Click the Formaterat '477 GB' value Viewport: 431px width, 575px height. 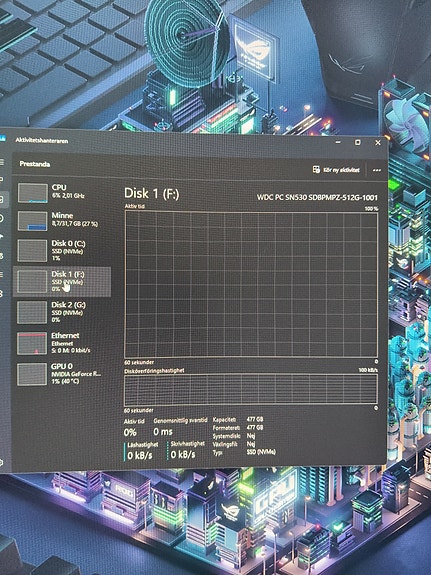255,428
